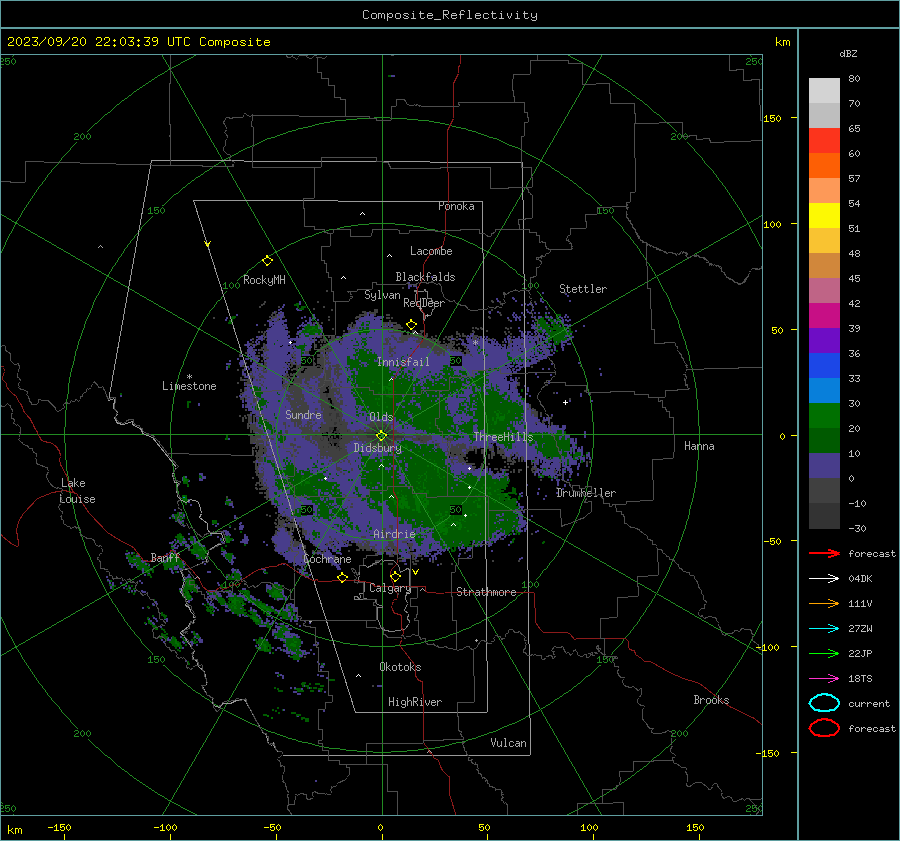Click the yellow diamond marker near Cochrane

pyautogui.click(x=343, y=577)
